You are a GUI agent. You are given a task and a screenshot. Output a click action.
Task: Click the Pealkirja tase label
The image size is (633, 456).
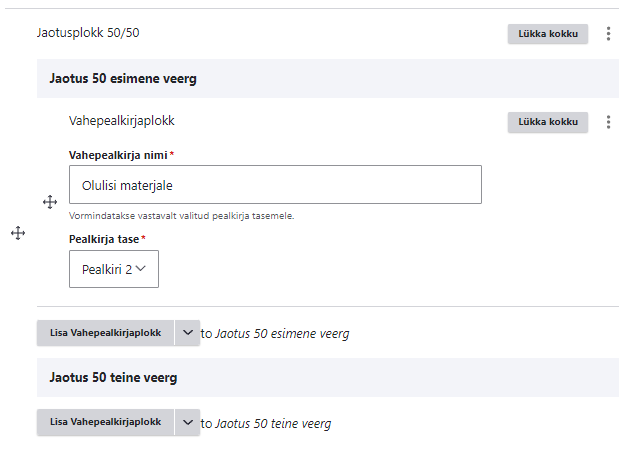tap(104, 239)
